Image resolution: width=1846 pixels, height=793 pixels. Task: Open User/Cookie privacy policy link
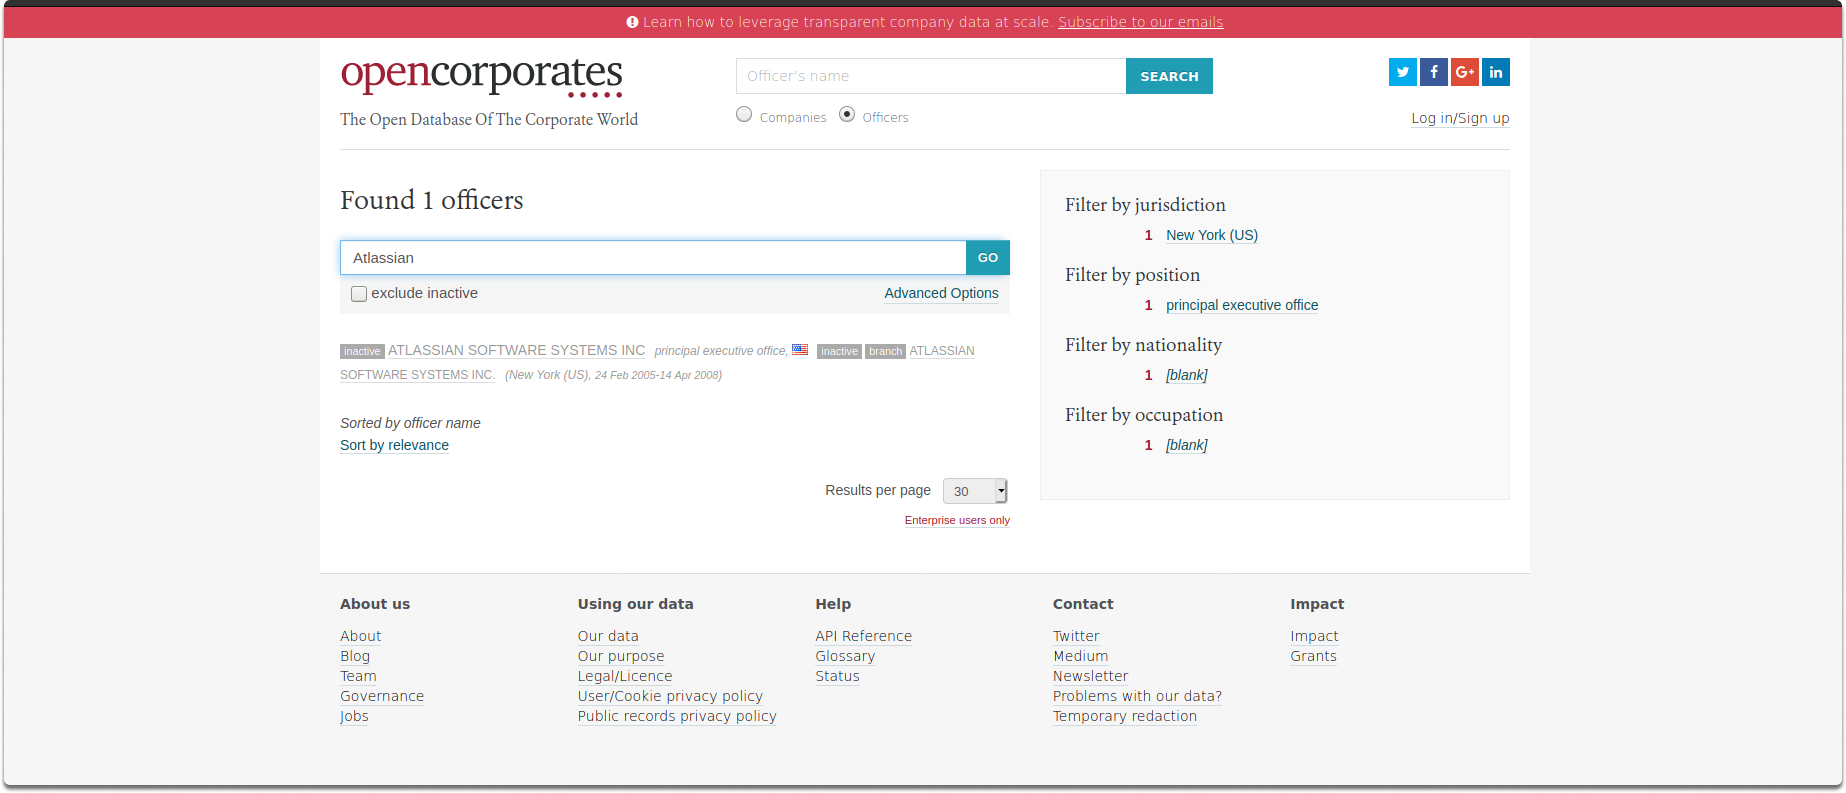pyautogui.click(x=670, y=696)
